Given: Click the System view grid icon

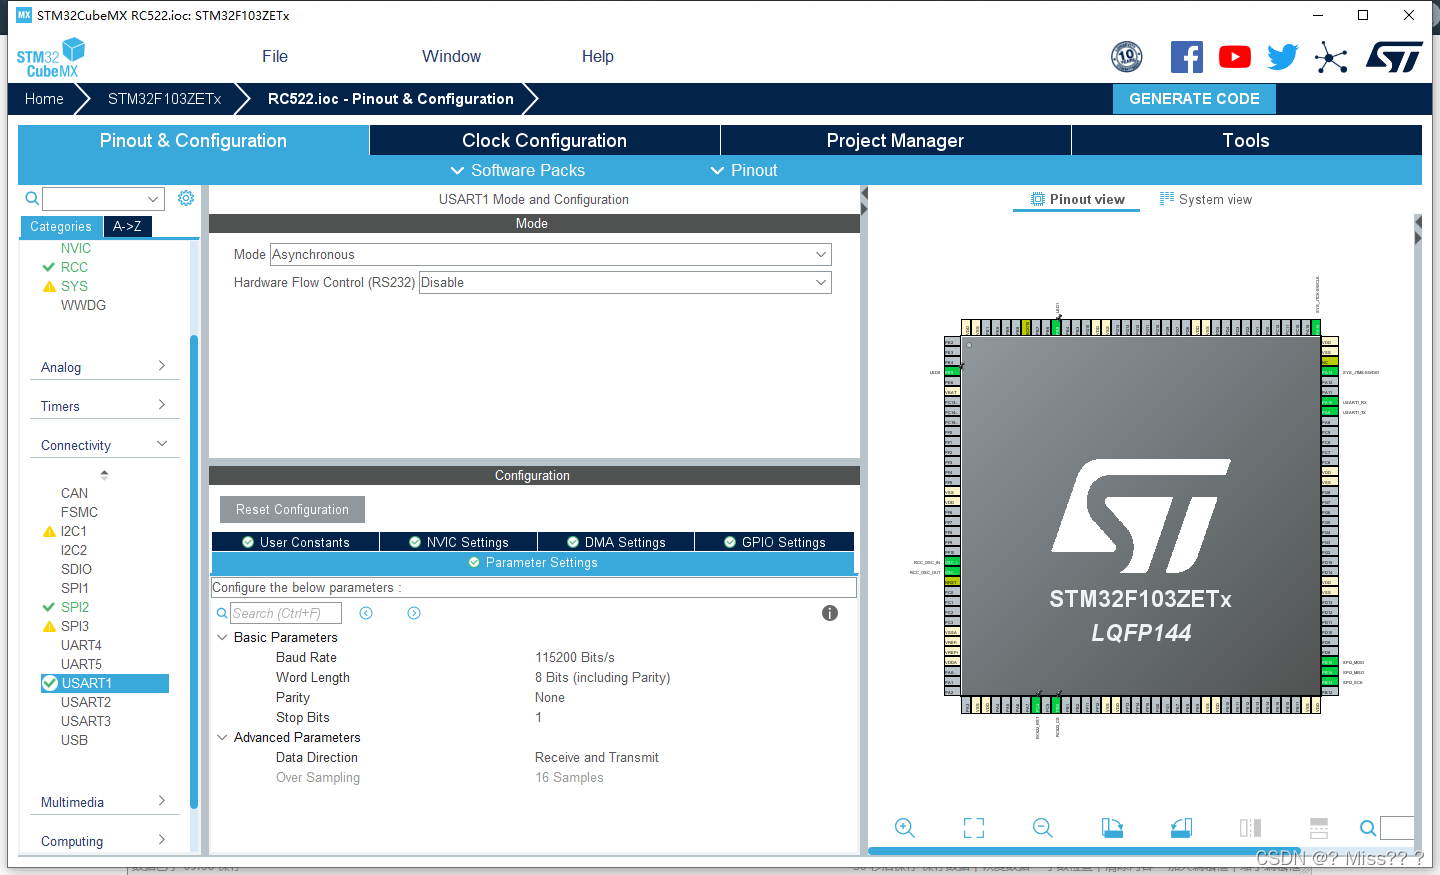Looking at the screenshot, I should [1167, 199].
